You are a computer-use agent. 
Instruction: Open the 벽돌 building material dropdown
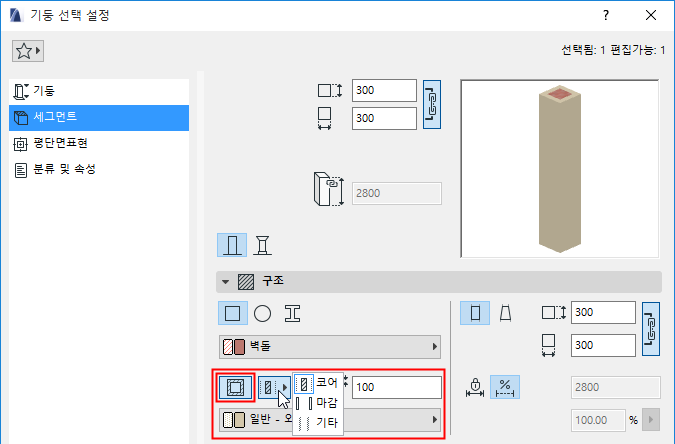tap(330, 347)
